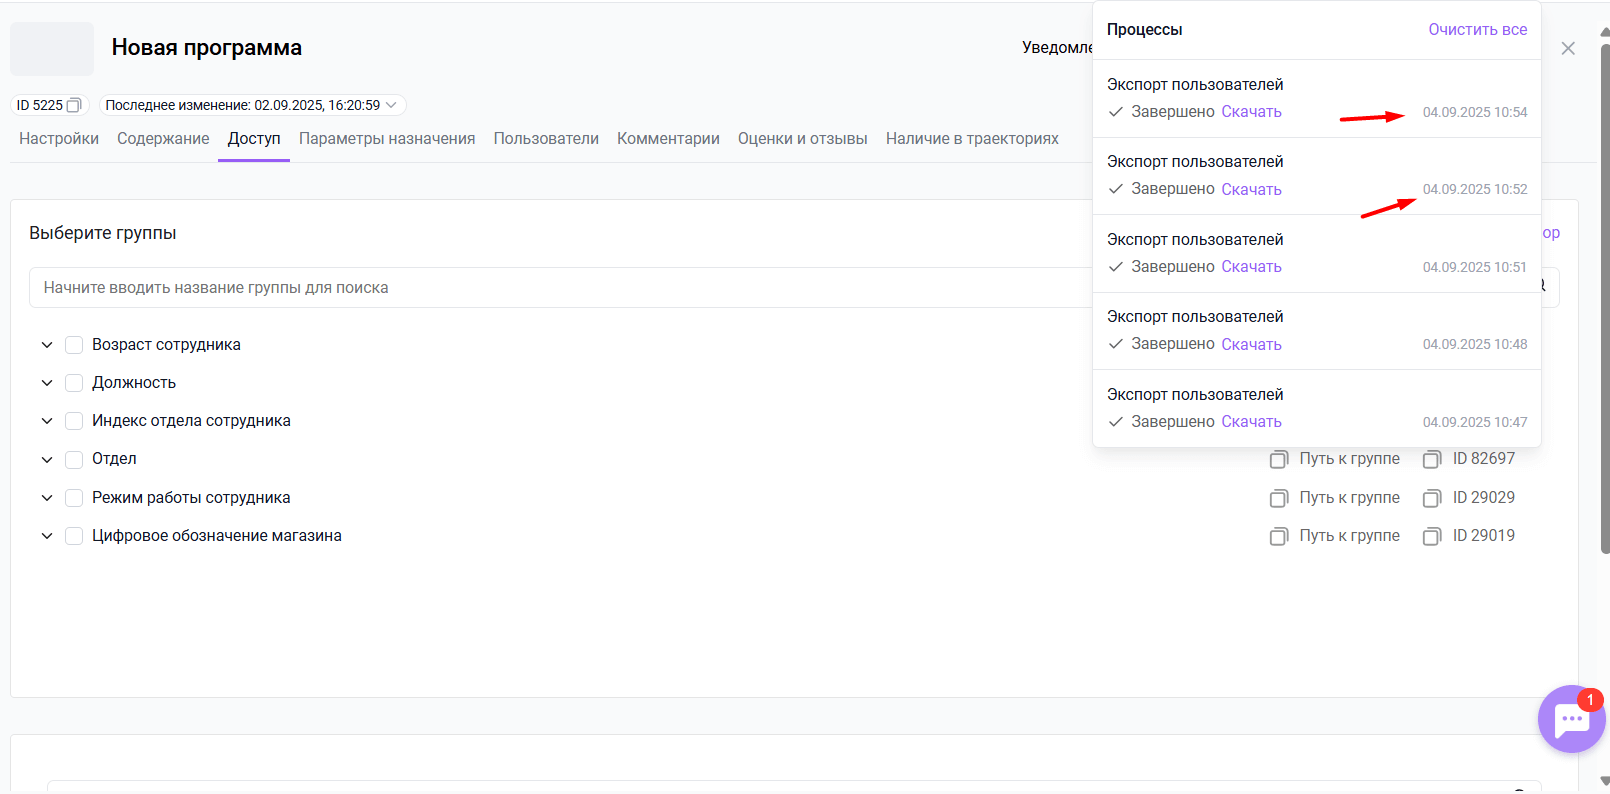Check the Возраст сотрудника checkbox

[74, 345]
